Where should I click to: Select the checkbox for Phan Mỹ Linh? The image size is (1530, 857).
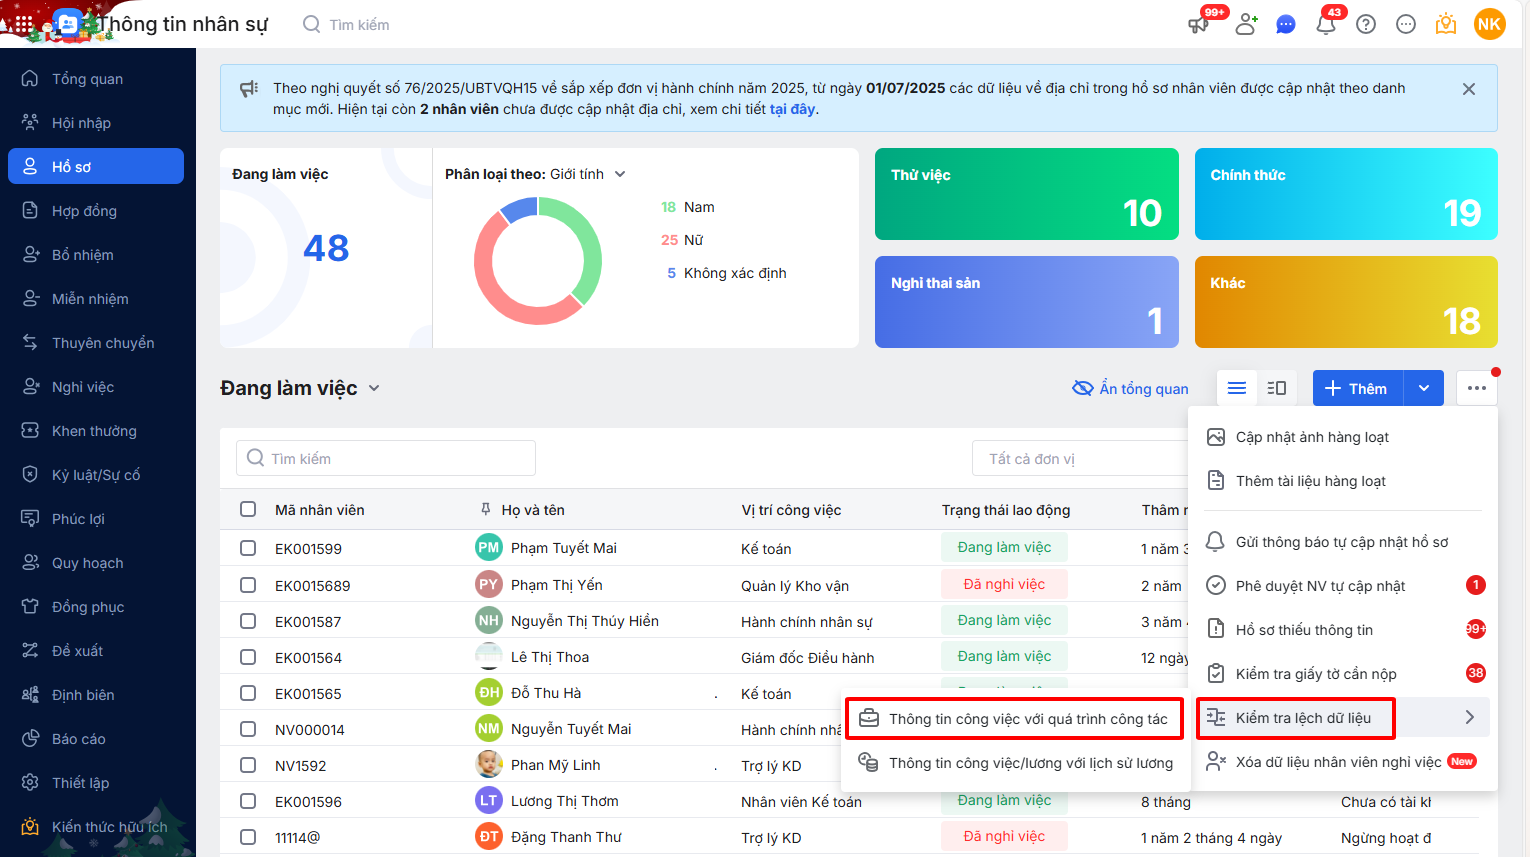pyautogui.click(x=248, y=765)
